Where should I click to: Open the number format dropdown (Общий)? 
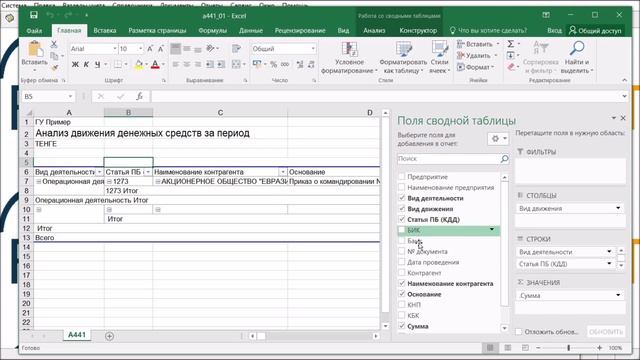[x=313, y=49]
